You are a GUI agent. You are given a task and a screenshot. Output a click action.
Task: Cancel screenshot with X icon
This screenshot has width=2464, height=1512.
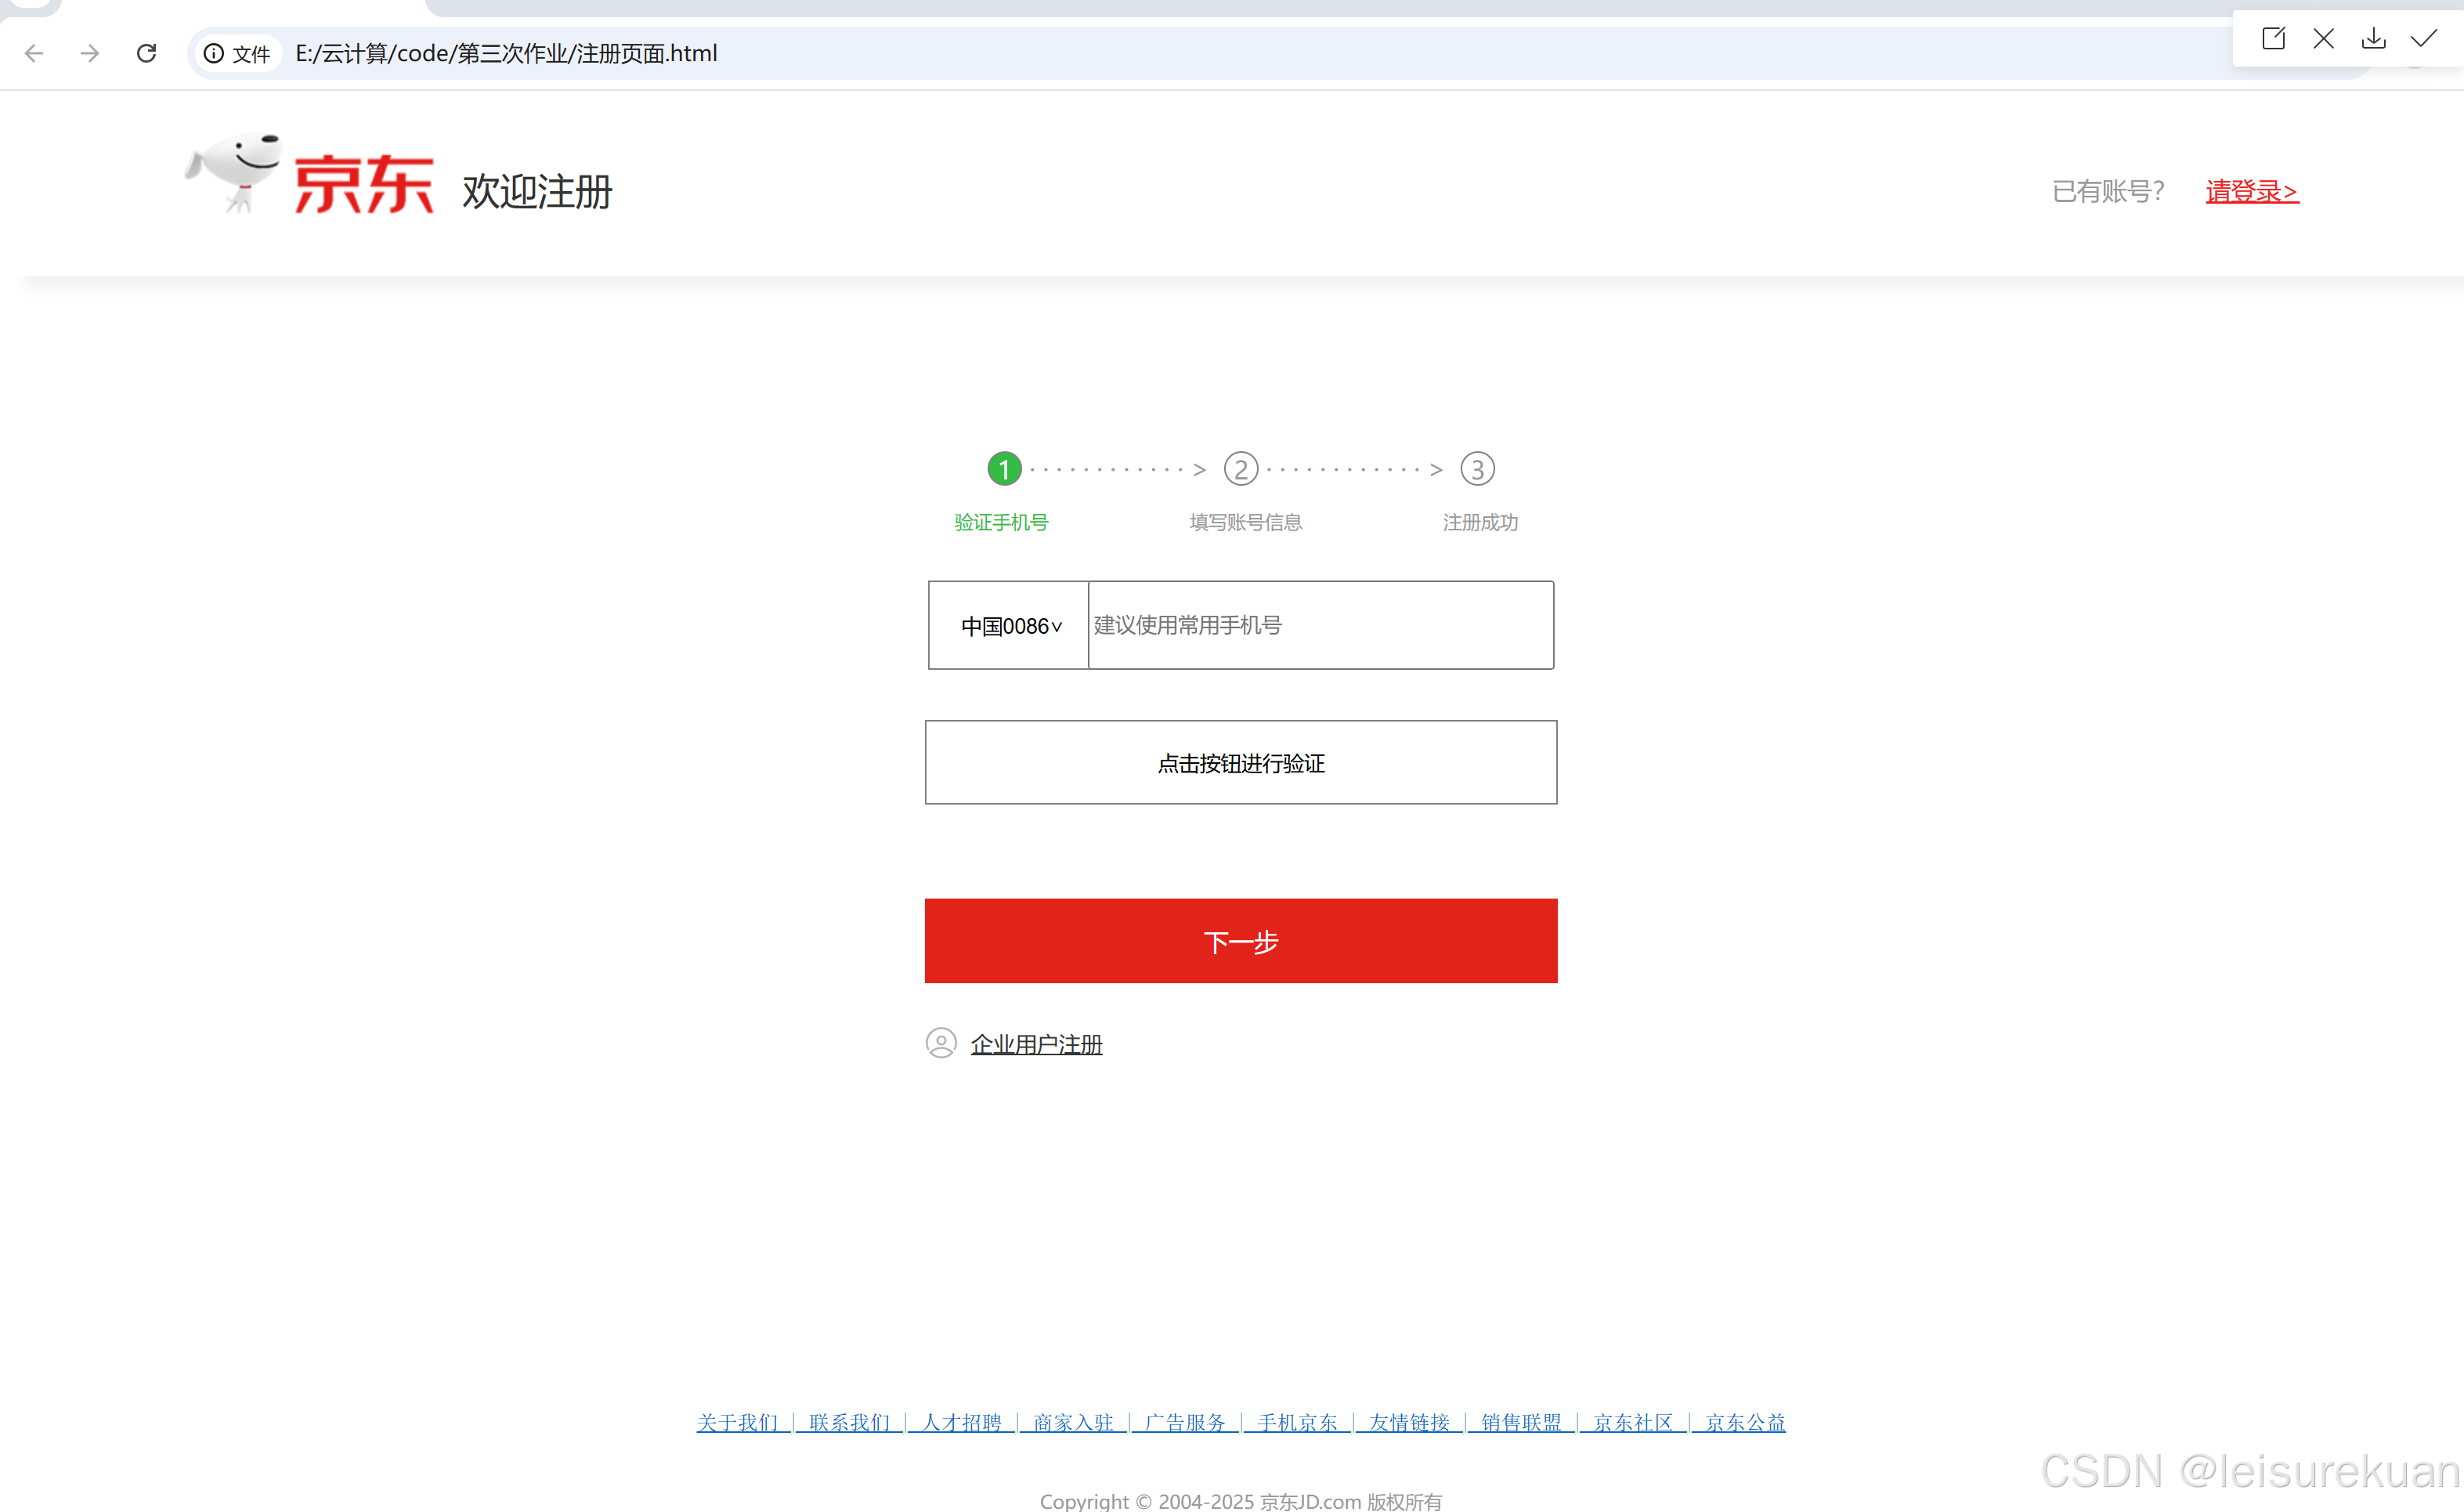2323,39
